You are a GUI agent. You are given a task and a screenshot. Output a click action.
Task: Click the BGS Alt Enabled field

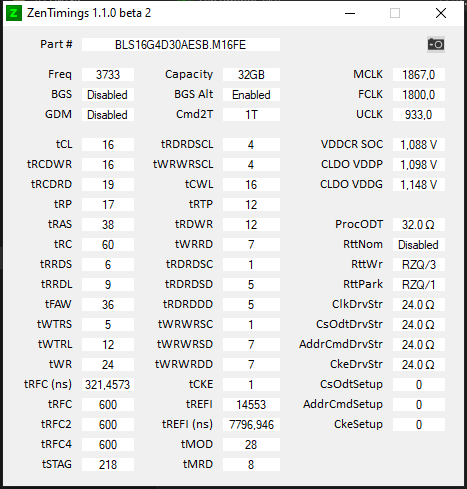[251, 95]
